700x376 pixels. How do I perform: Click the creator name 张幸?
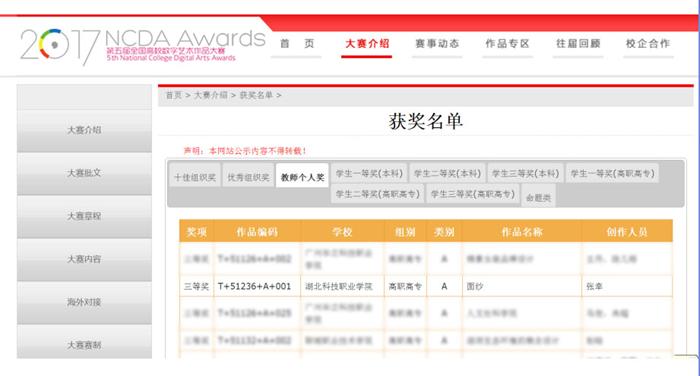(x=594, y=286)
